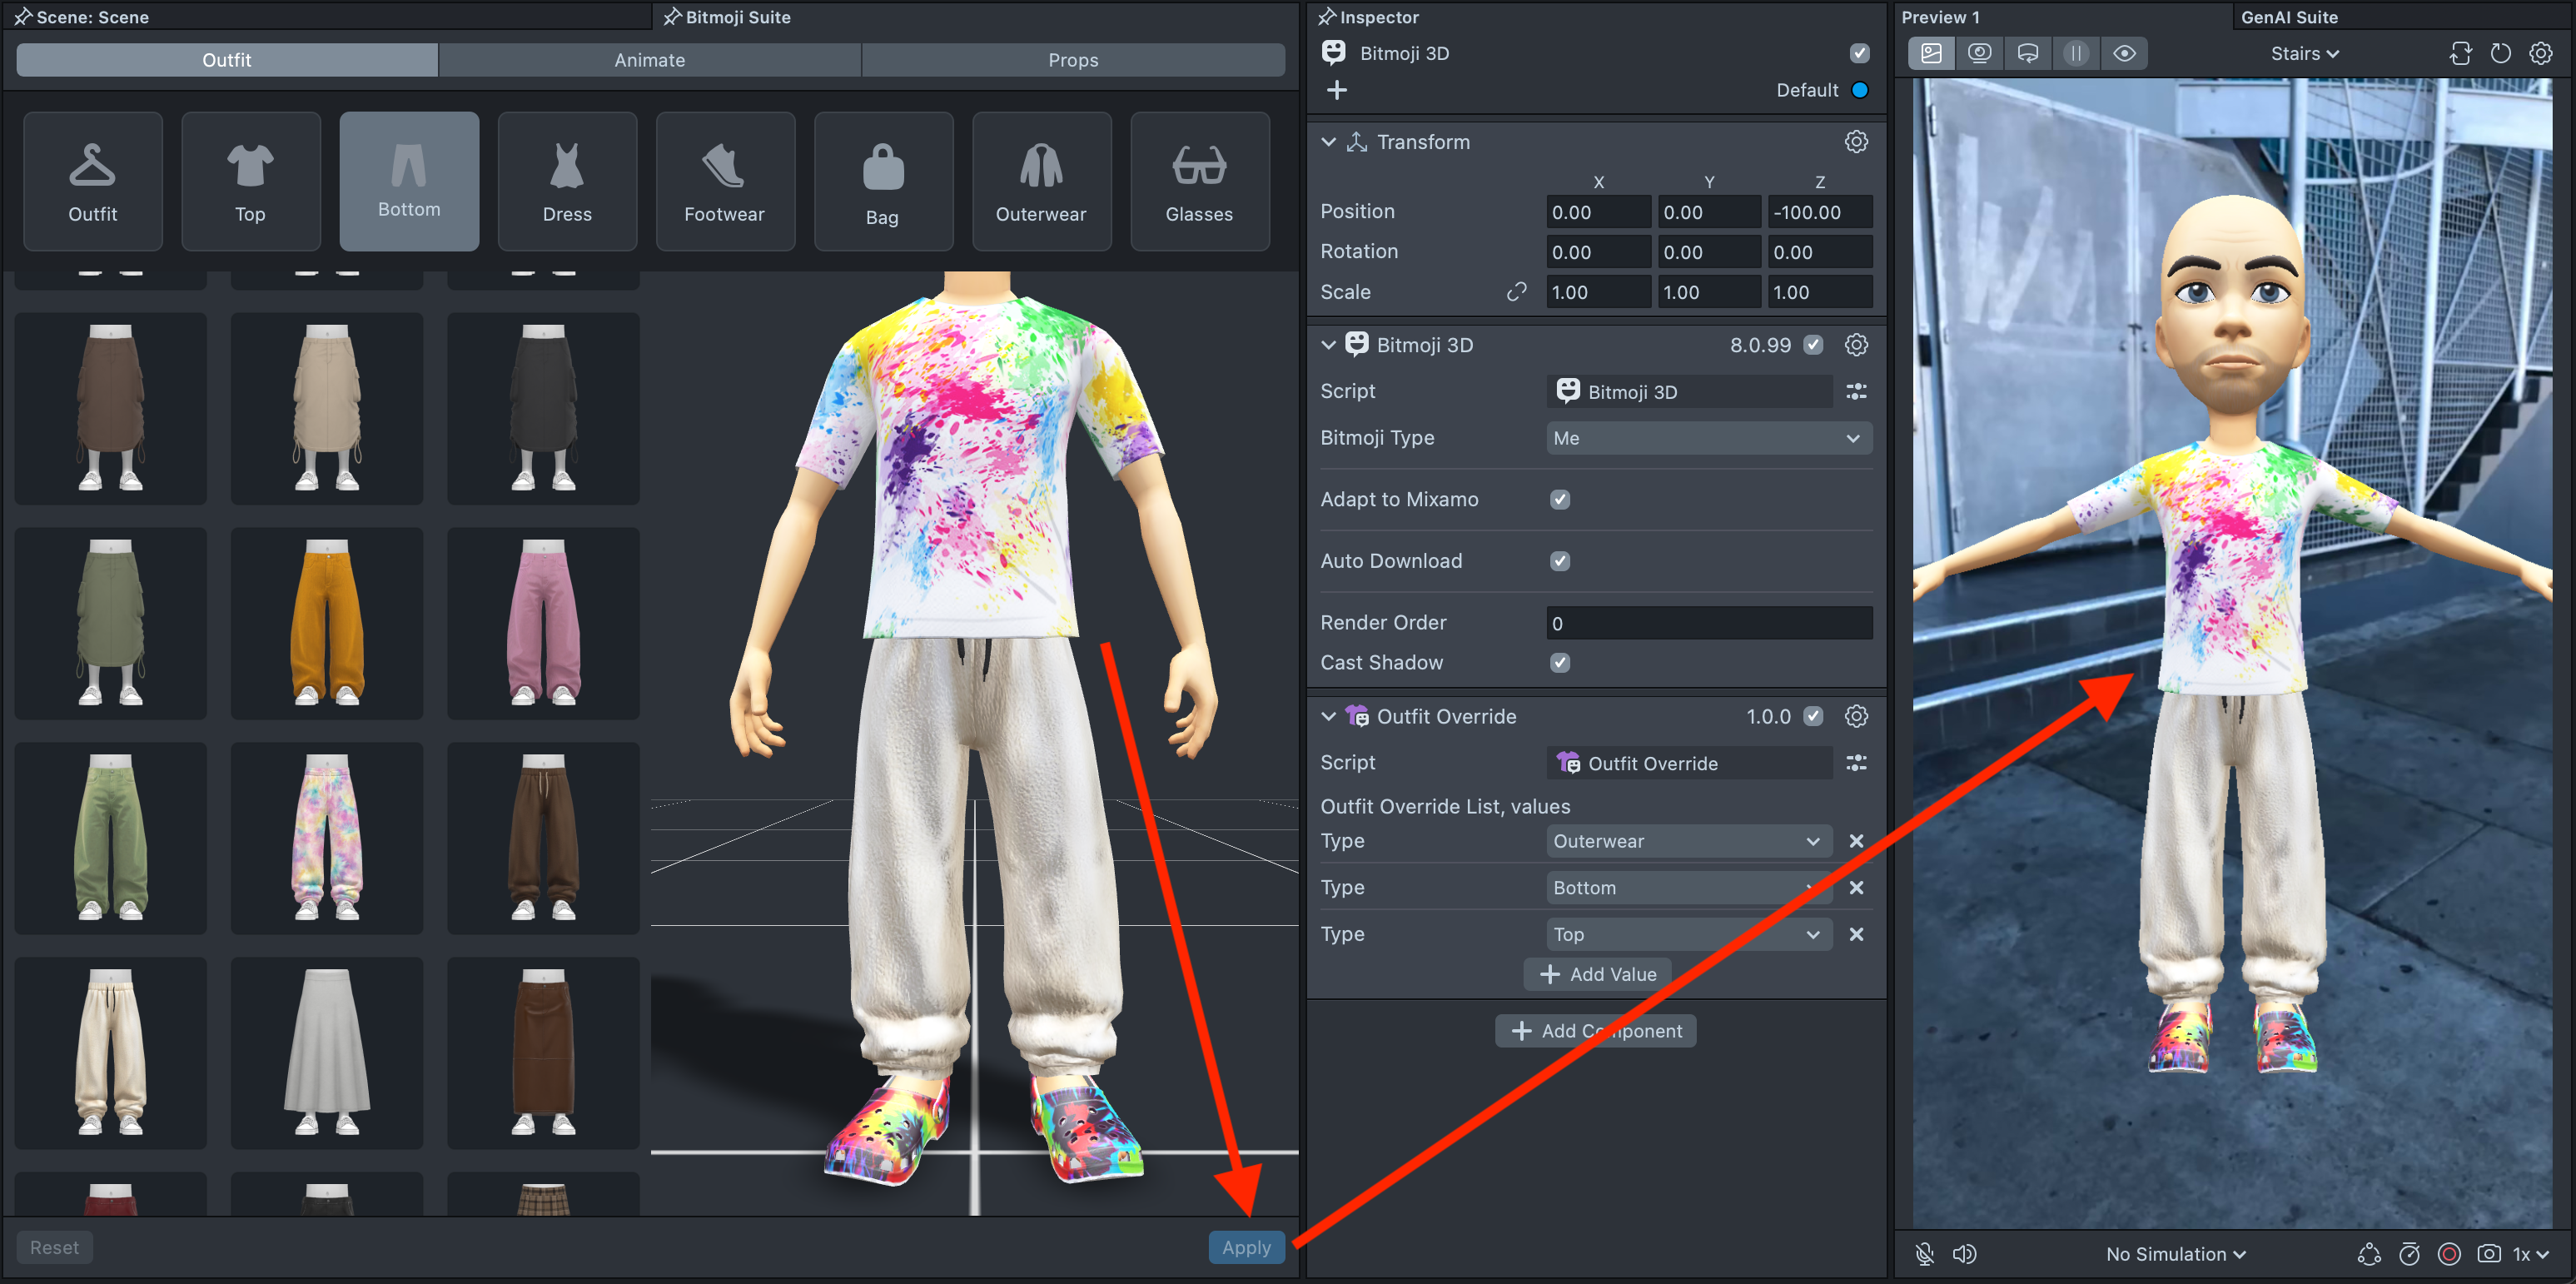Disable the Auto Download checkbox

[x=1559, y=561]
